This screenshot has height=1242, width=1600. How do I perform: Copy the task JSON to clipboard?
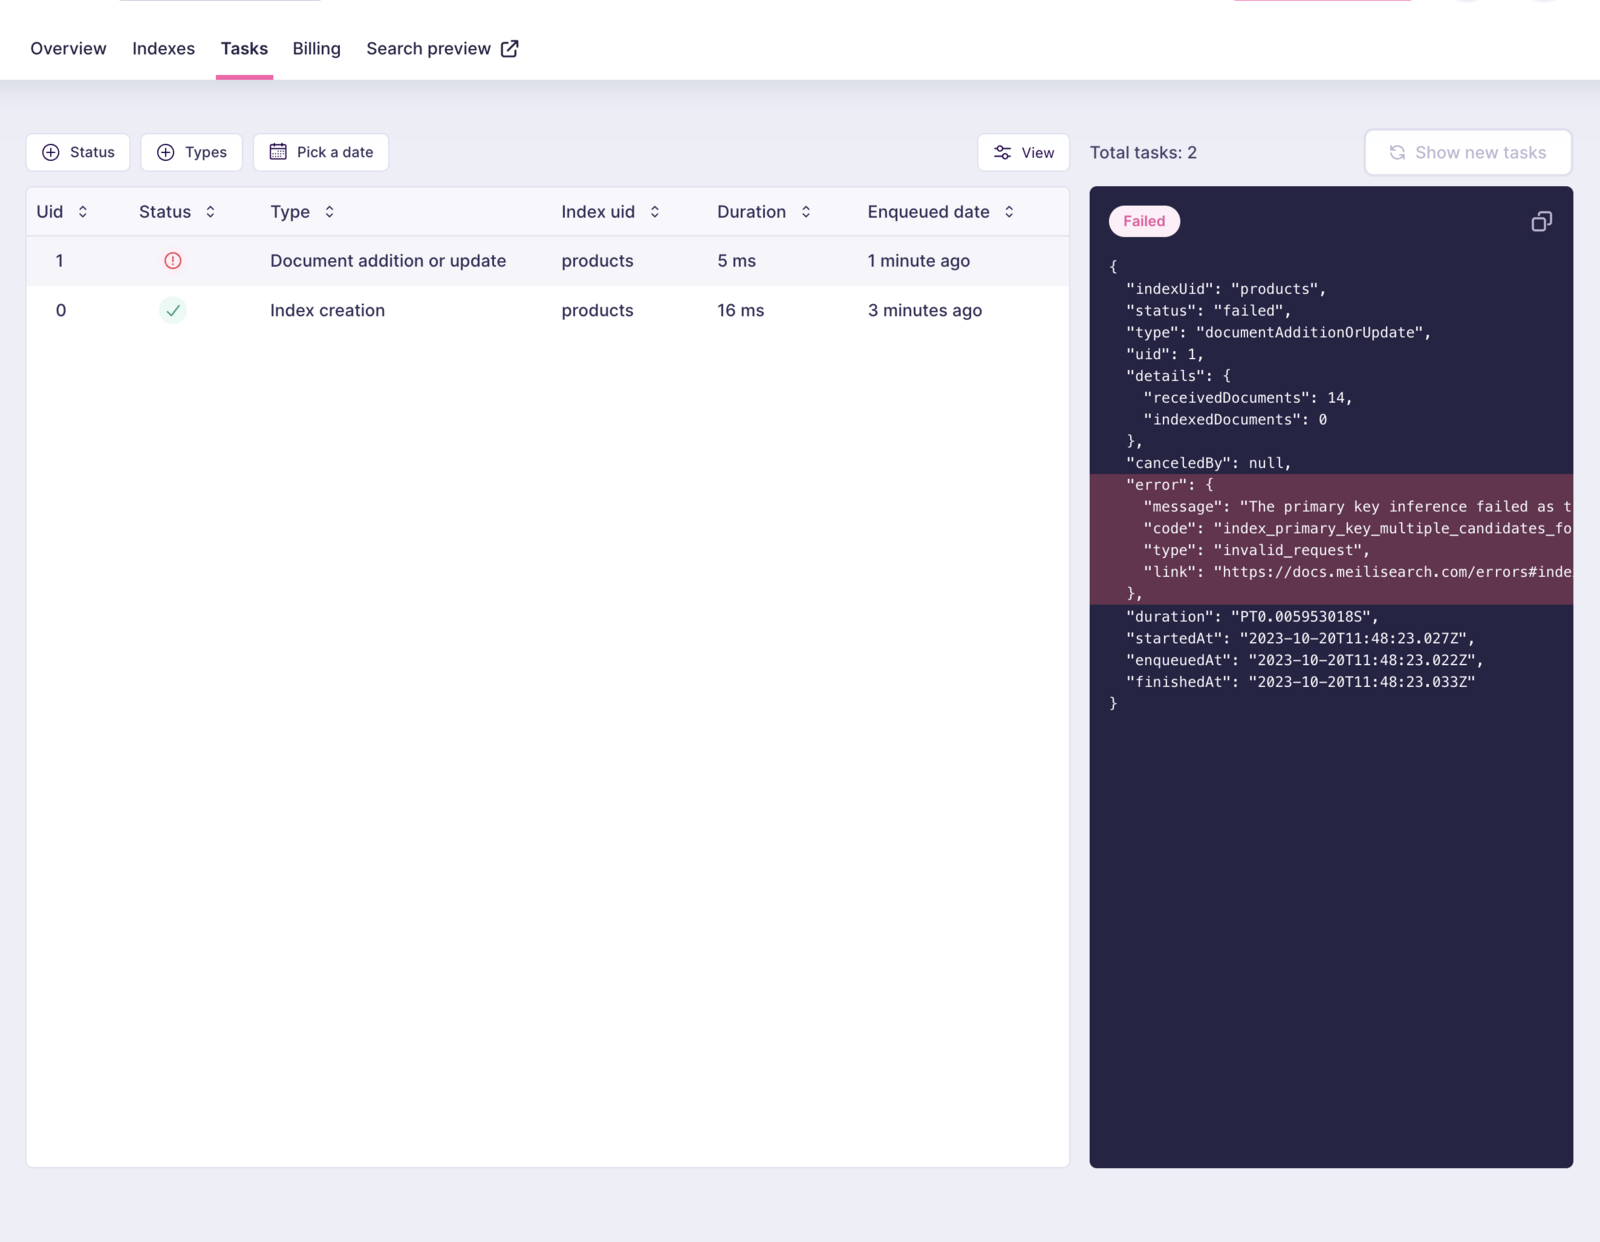(1541, 221)
